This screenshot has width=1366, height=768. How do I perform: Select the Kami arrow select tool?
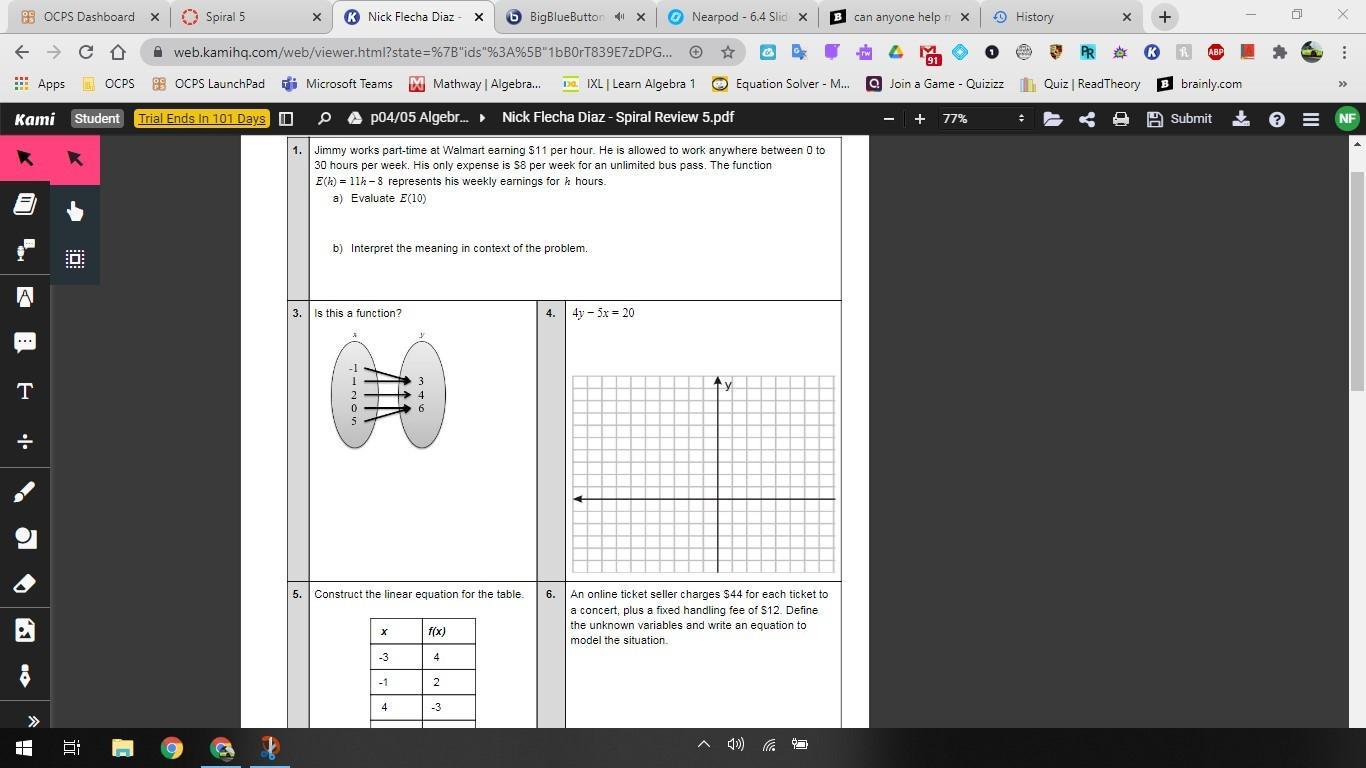[x=25, y=158]
